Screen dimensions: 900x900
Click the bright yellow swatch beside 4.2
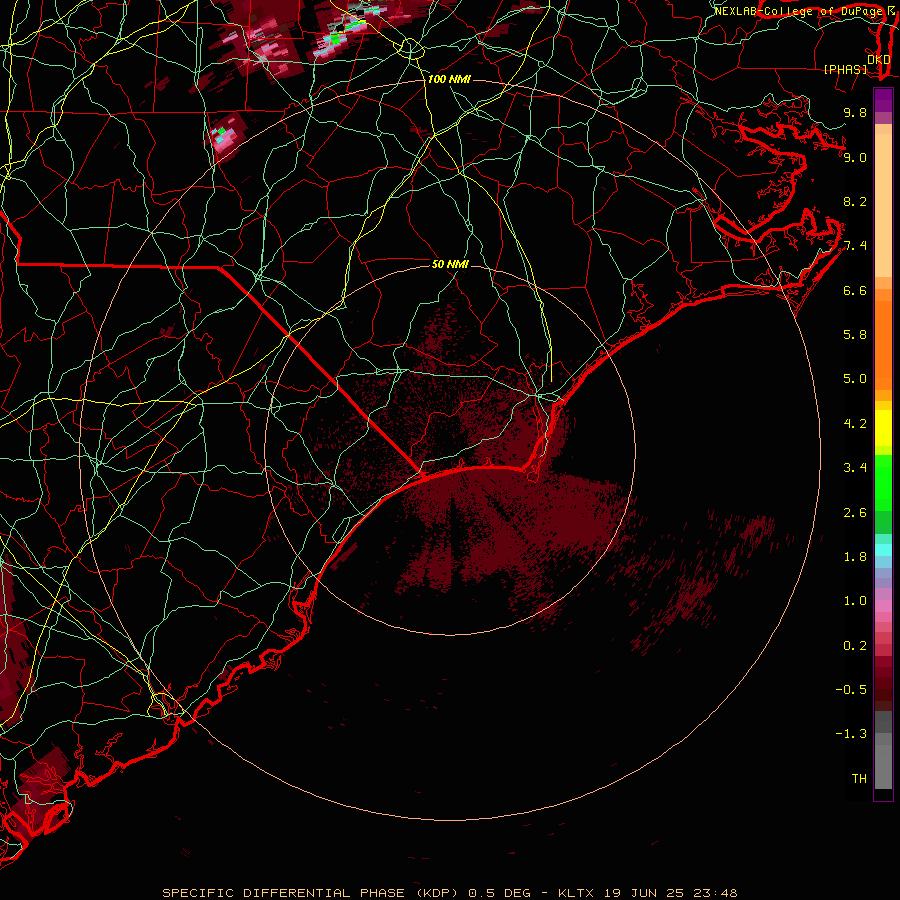pyautogui.click(x=883, y=428)
